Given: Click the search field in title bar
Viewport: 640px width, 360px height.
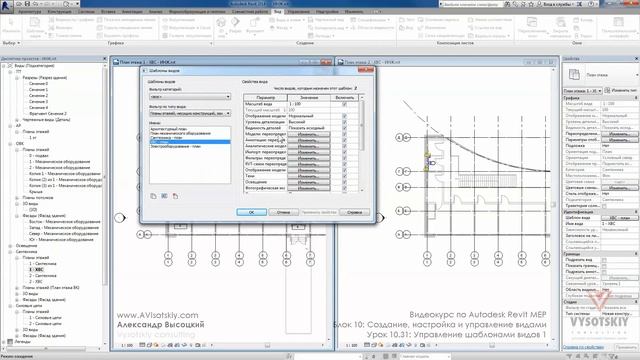Looking at the screenshot, I should (x=471, y=4).
